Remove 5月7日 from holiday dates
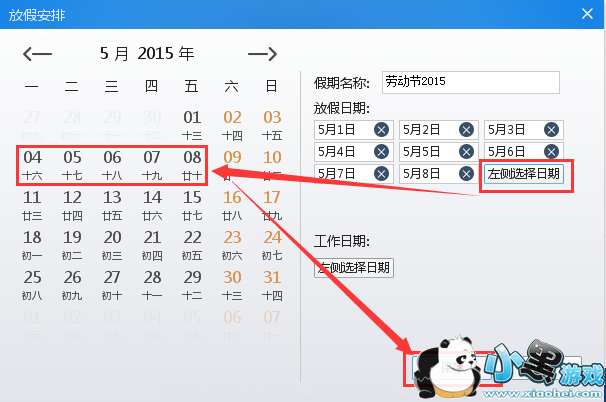Screen dimensions: 606x402 click(381, 174)
